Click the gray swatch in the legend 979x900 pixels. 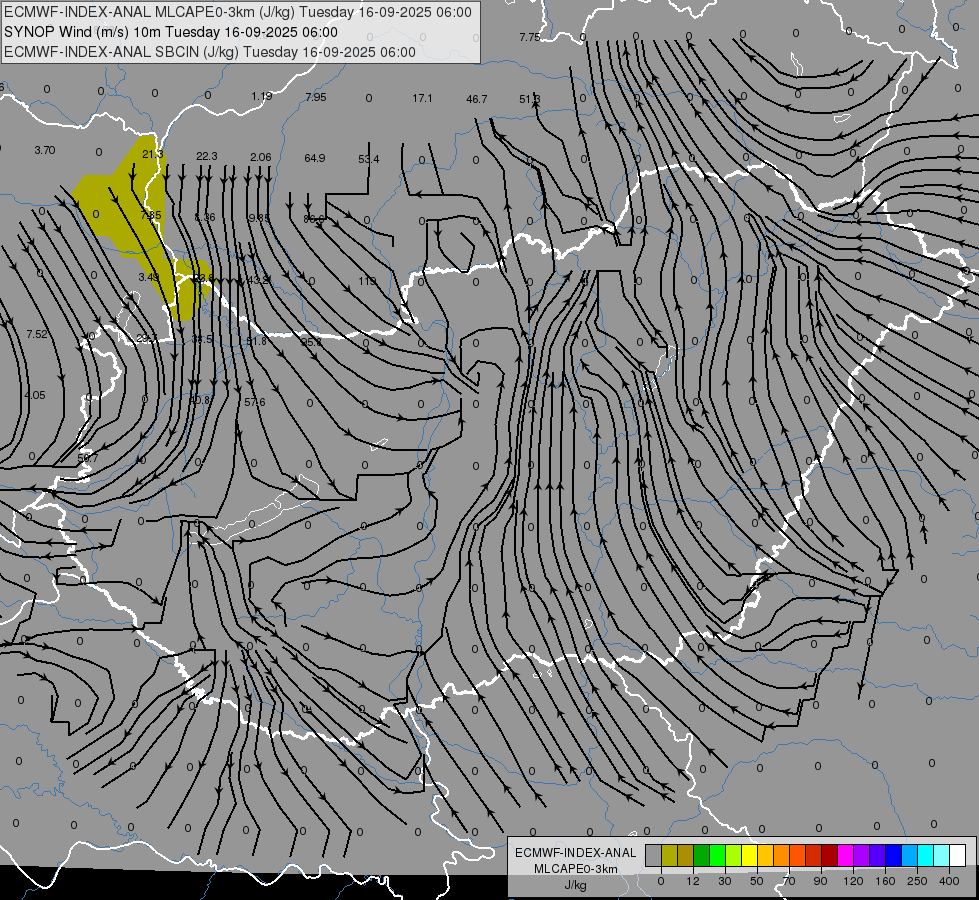pos(654,855)
